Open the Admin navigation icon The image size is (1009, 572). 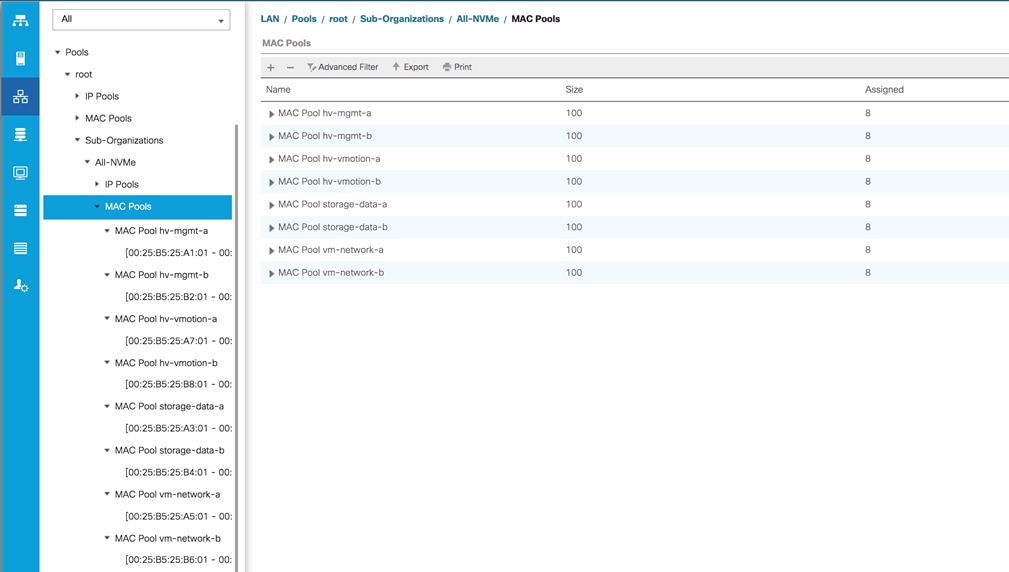tap(21, 286)
